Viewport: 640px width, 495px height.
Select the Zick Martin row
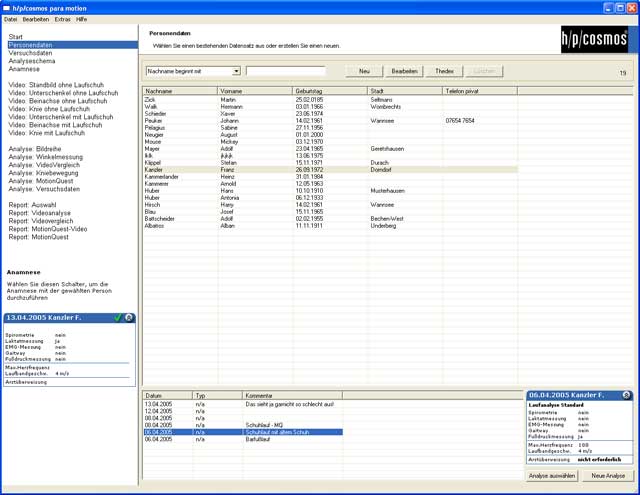330,100
